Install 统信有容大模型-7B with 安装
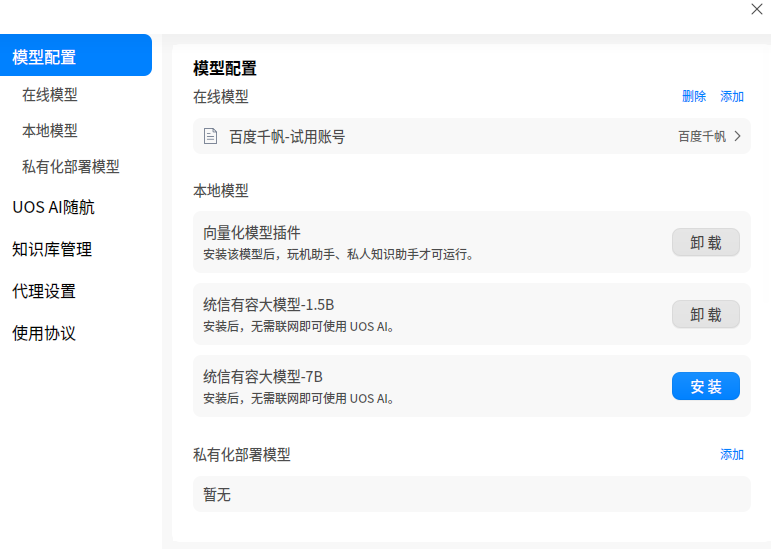771x549 pixels. 706,386
